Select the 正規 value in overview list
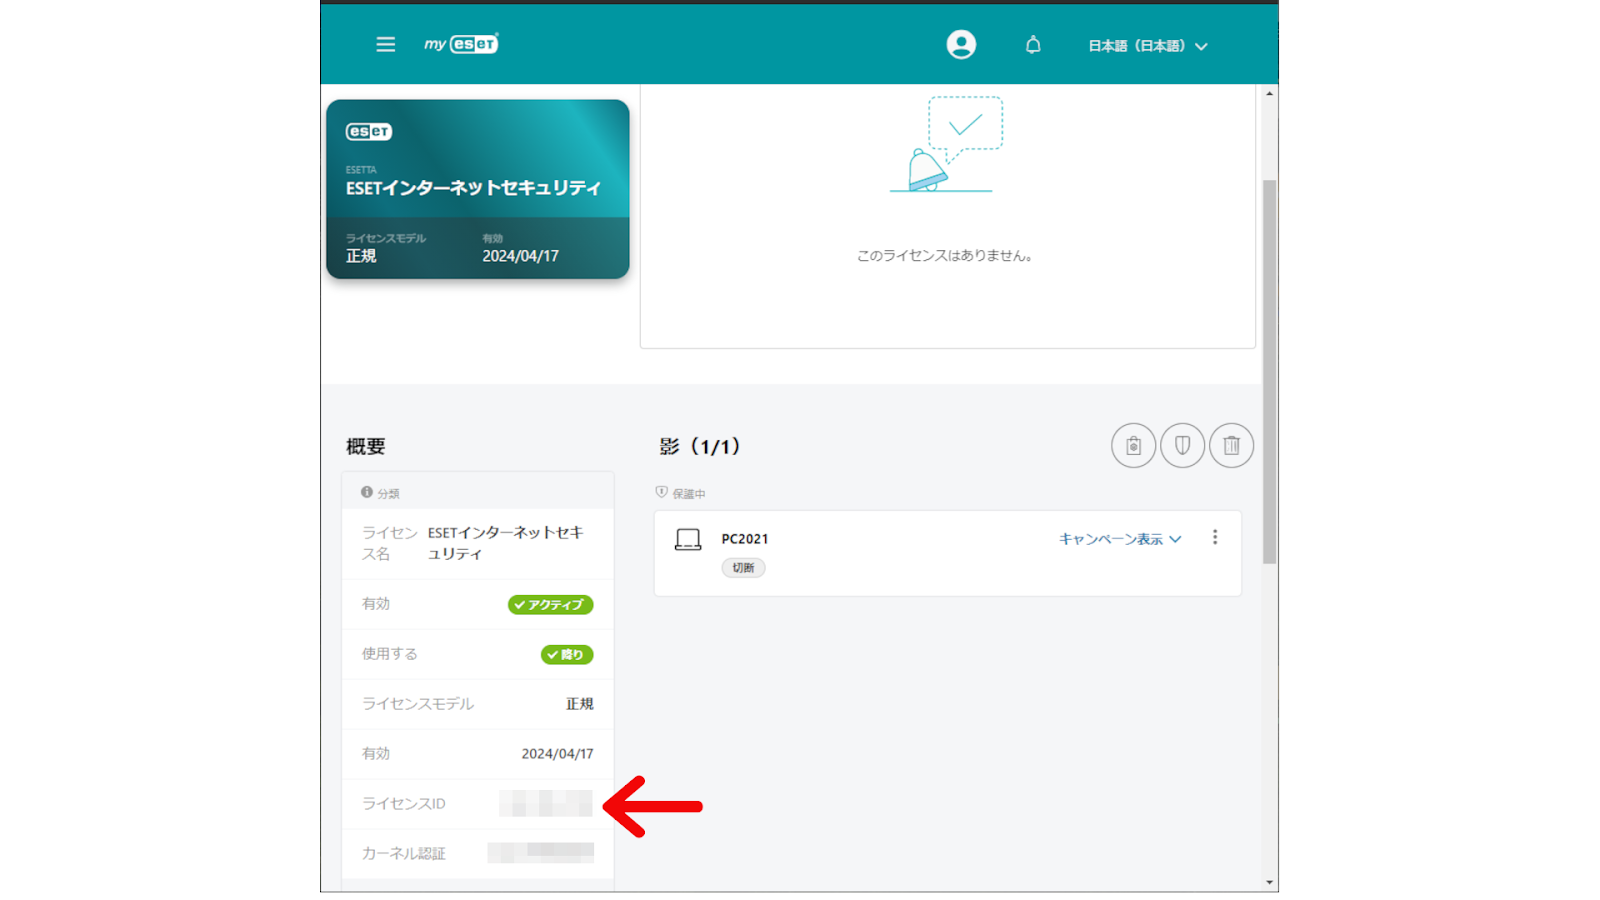This screenshot has height=900, width=1600. [580, 704]
